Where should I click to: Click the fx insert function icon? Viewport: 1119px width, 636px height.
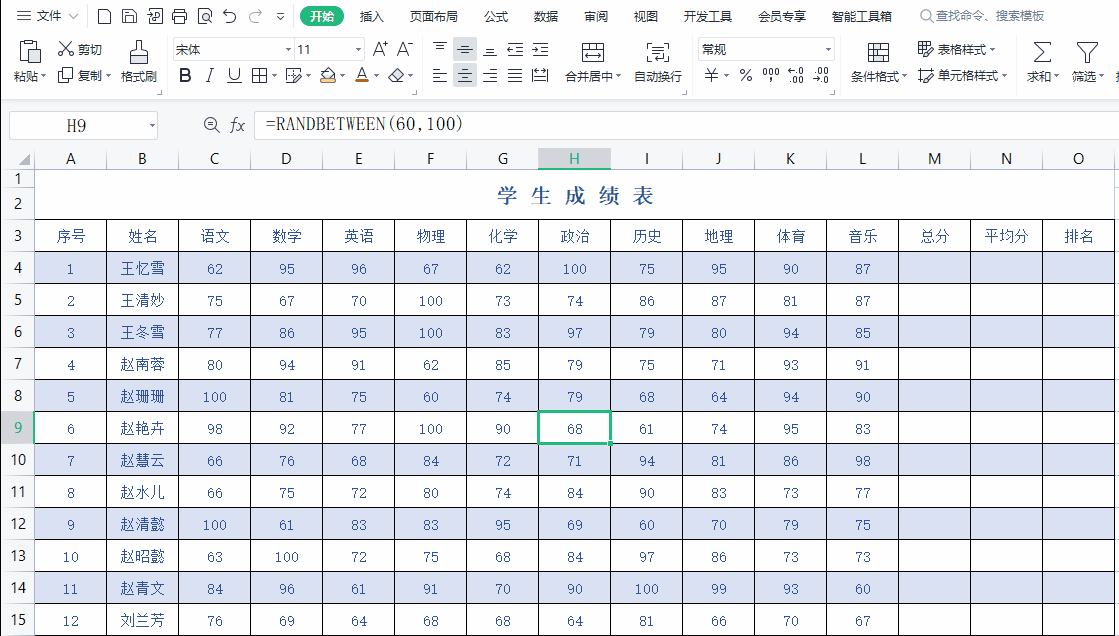tap(238, 126)
